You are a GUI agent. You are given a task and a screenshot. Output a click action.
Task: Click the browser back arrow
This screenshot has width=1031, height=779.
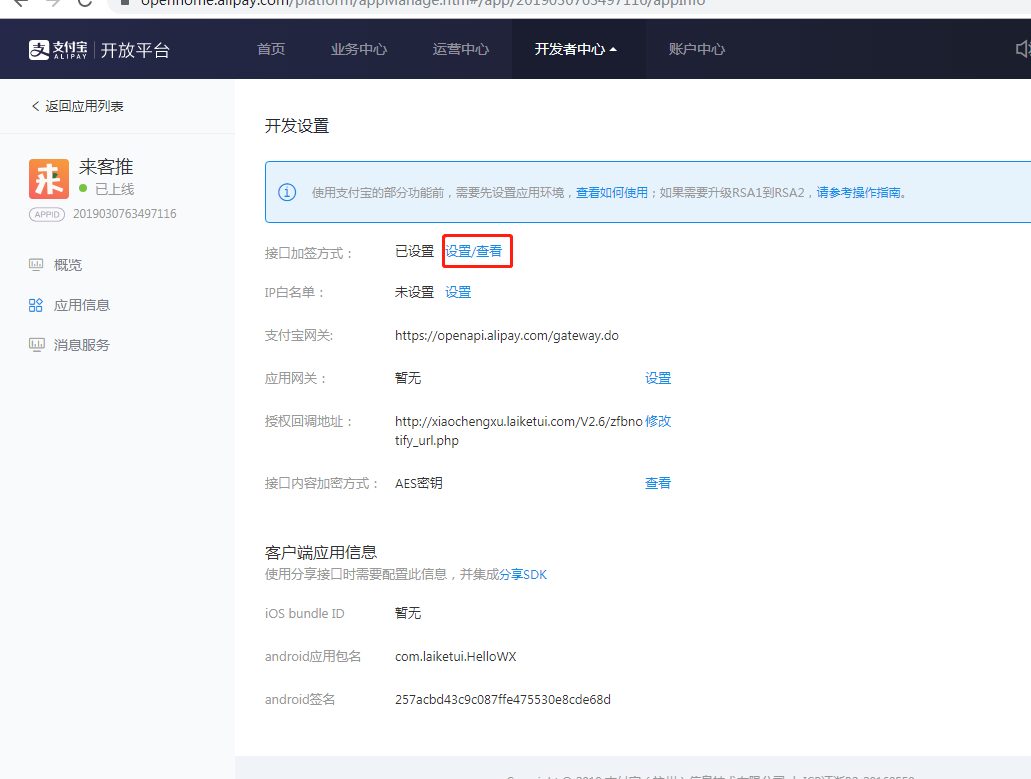21,3
